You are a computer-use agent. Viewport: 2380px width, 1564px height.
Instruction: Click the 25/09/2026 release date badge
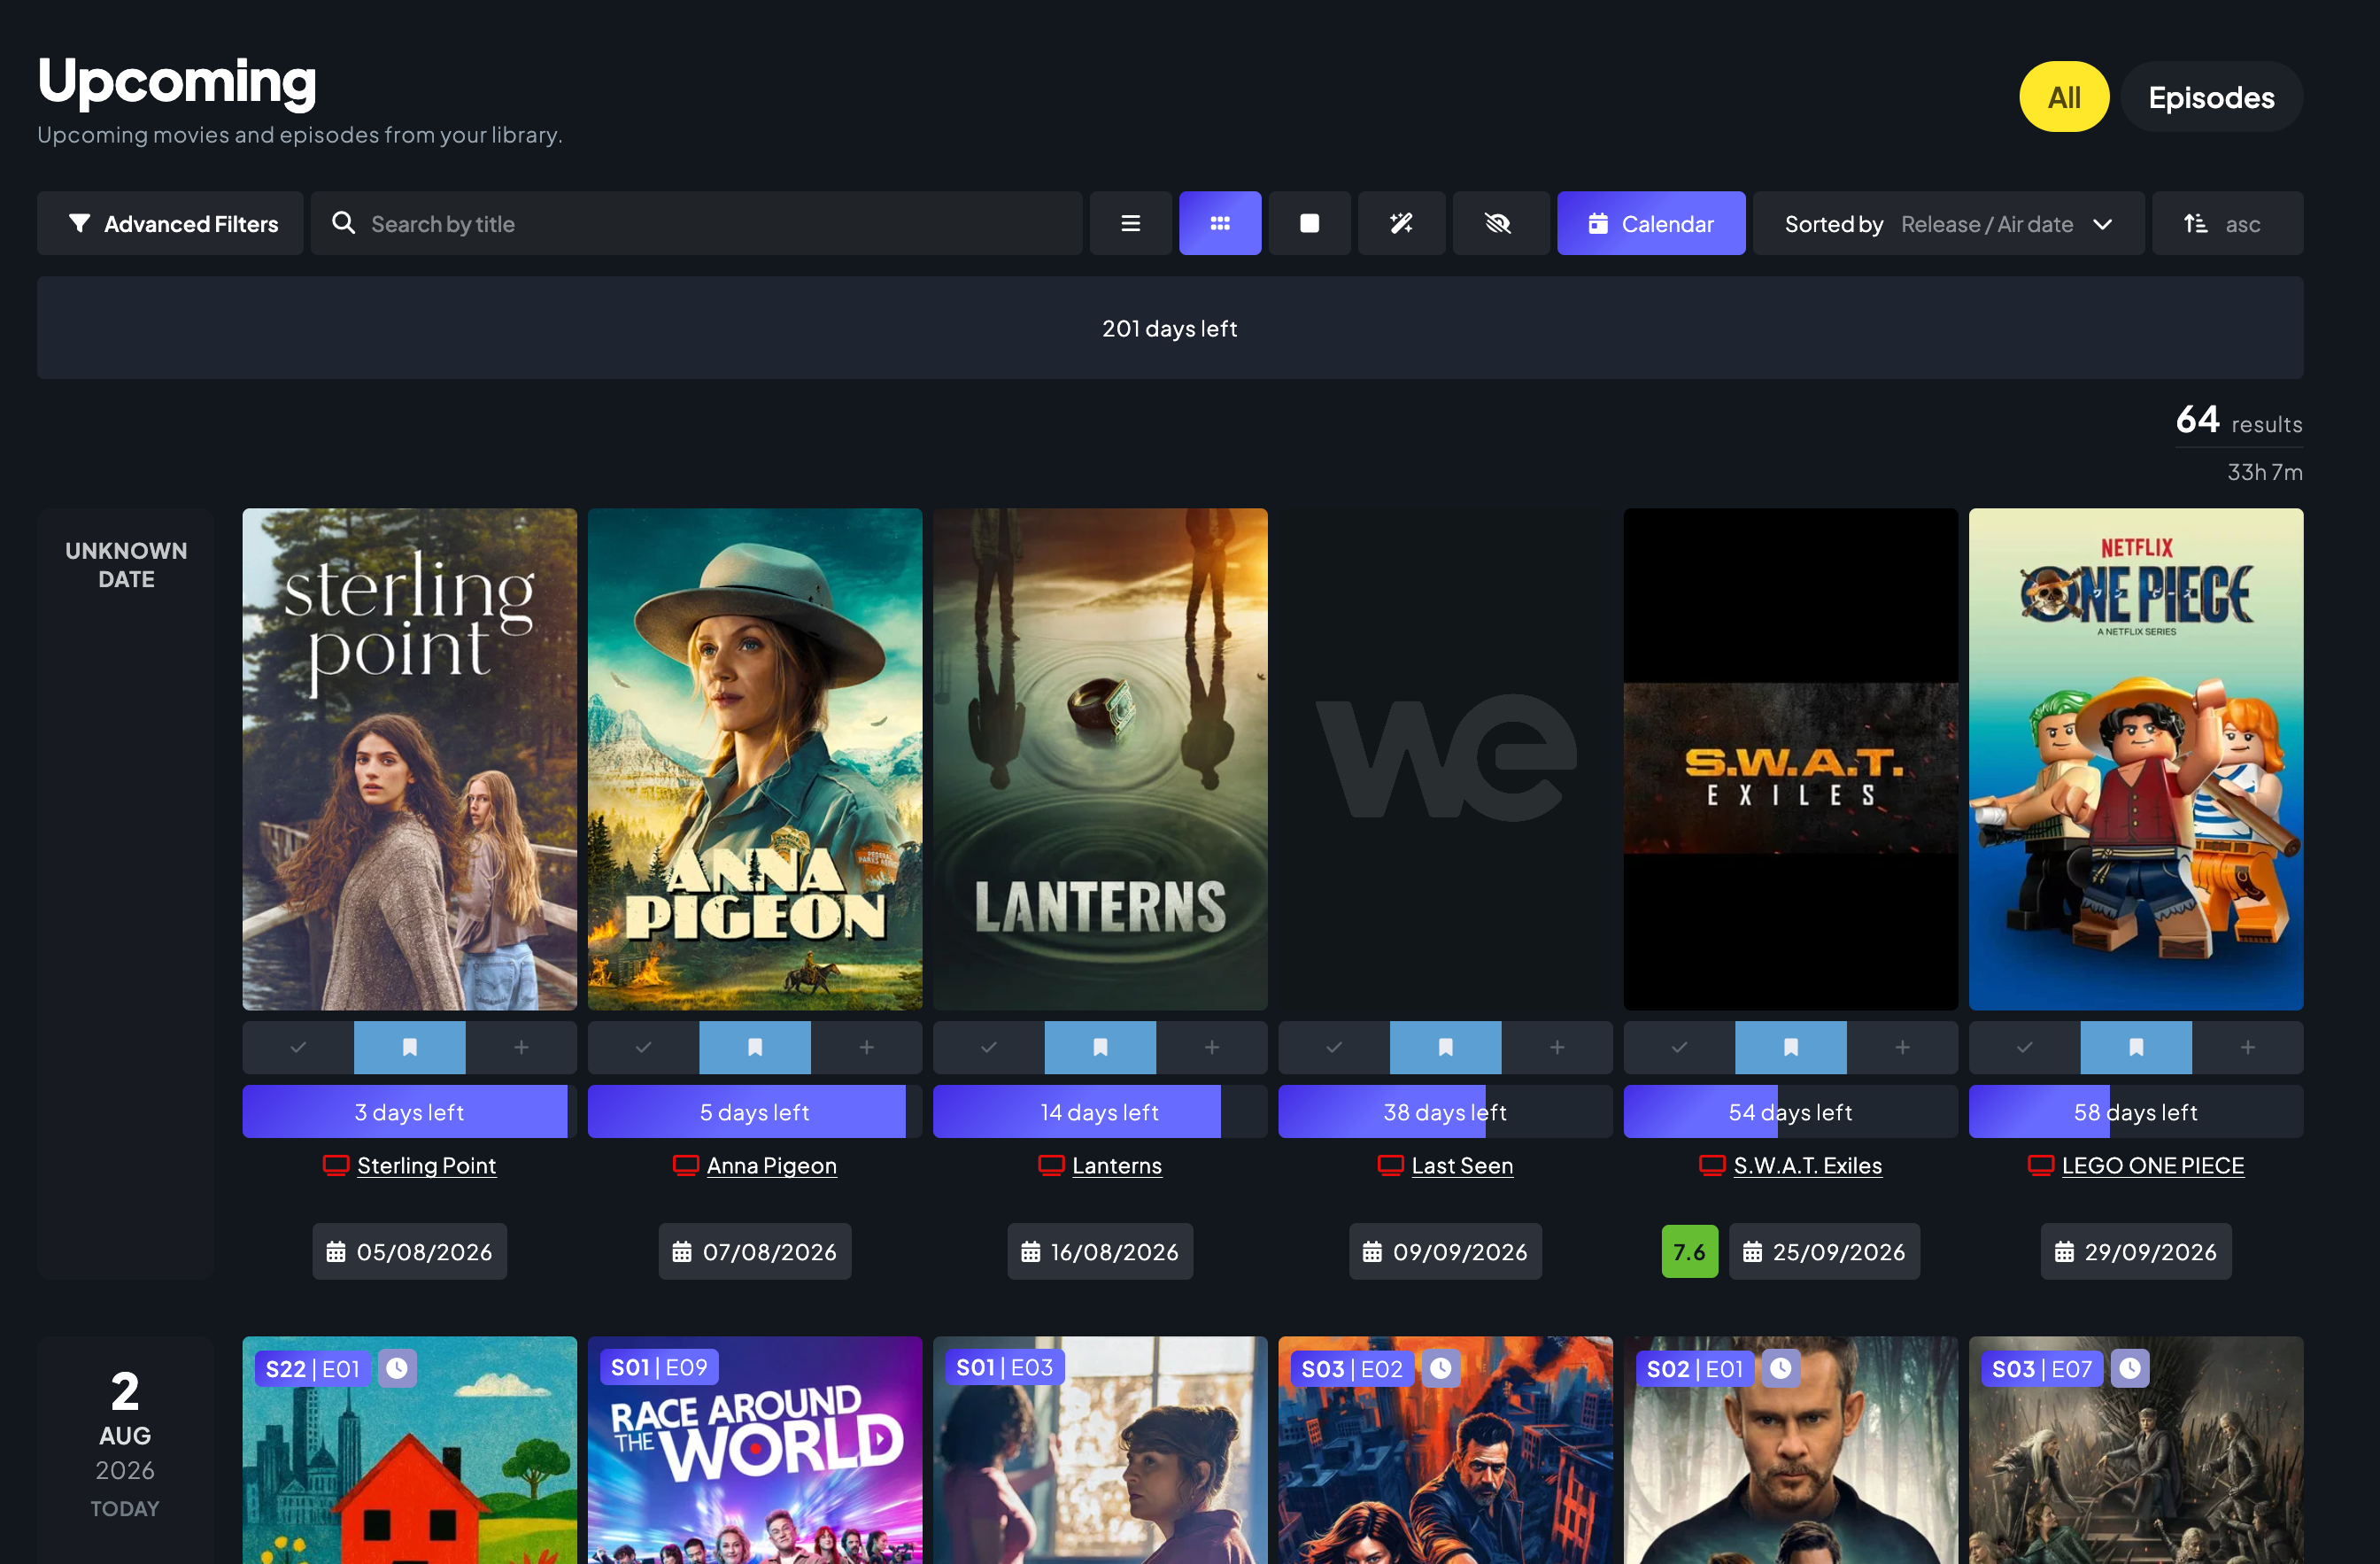1824,1251
